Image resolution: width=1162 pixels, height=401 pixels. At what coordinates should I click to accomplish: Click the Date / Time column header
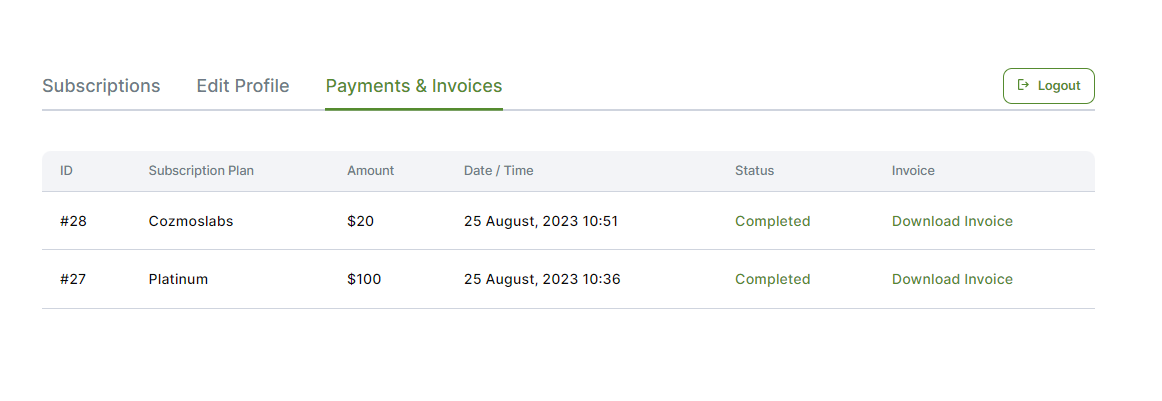click(499, 170)
